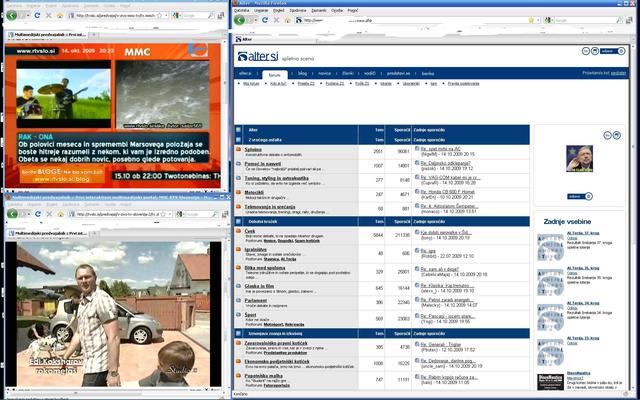640x400 pixels.
Task: Click the folder icon next to Splošno
Action: [238, 149]
